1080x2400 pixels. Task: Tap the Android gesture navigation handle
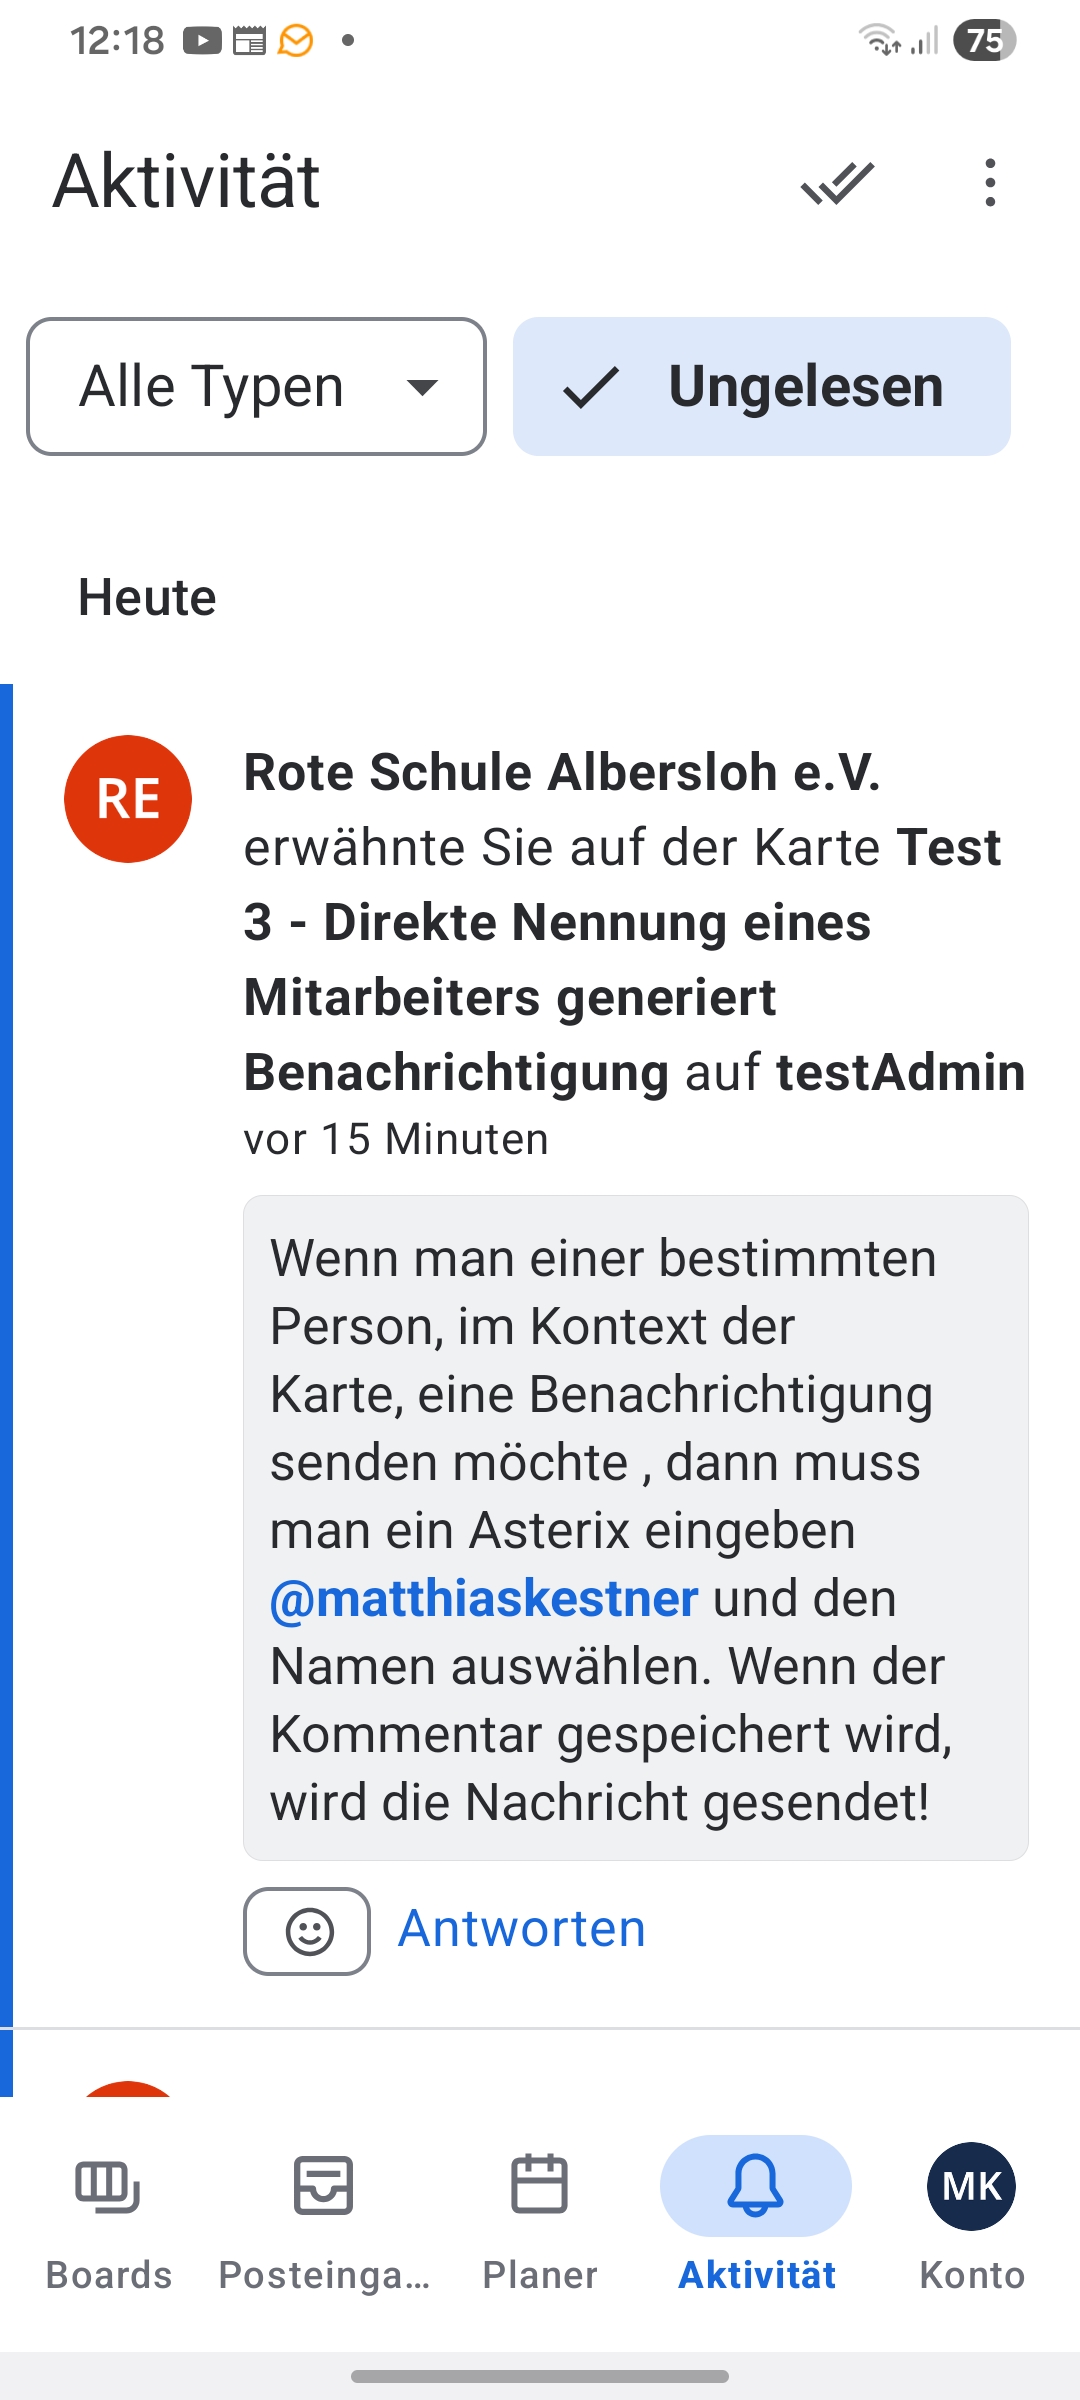click(540, 2376)
